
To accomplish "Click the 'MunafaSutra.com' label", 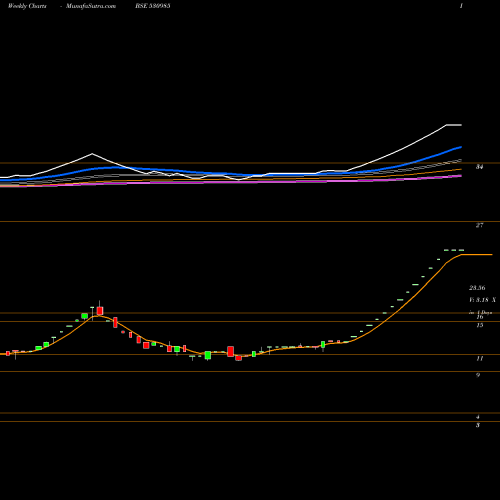I will [91, 6].
